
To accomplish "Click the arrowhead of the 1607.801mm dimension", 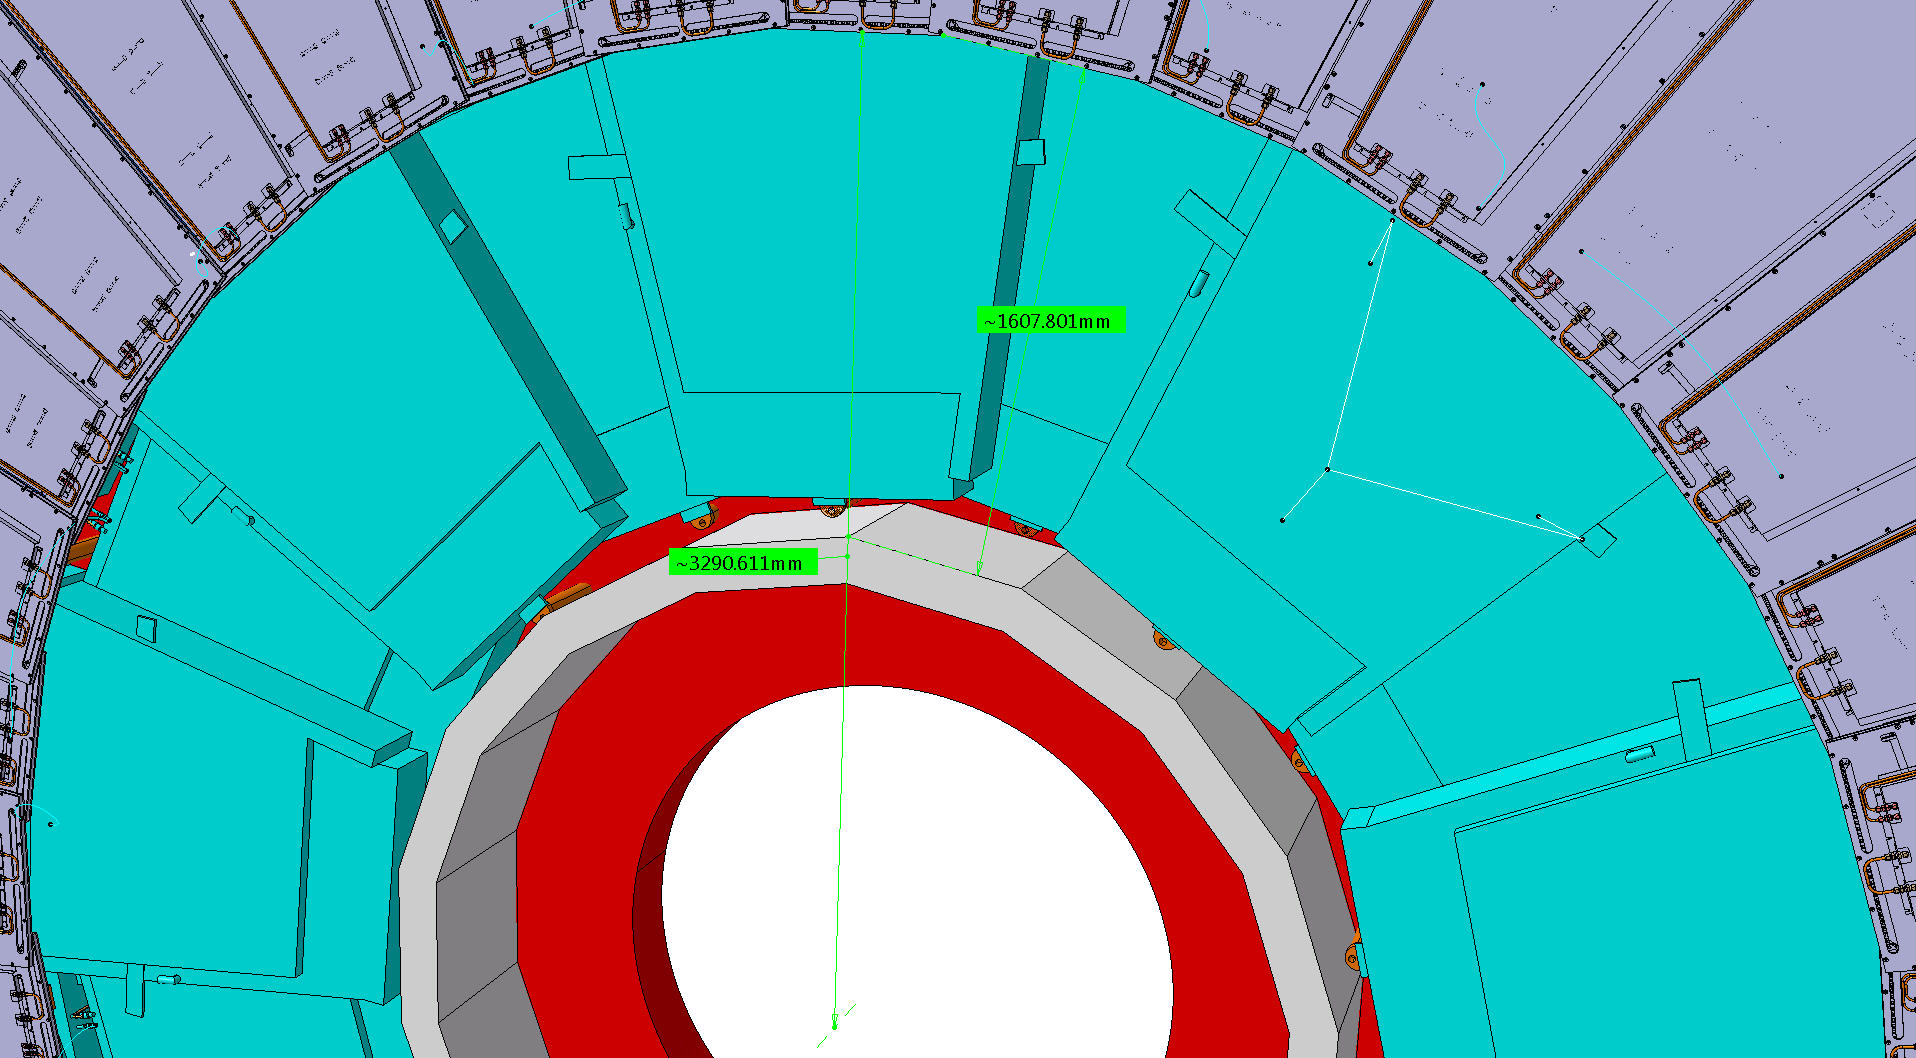I will click(1084, 70).
